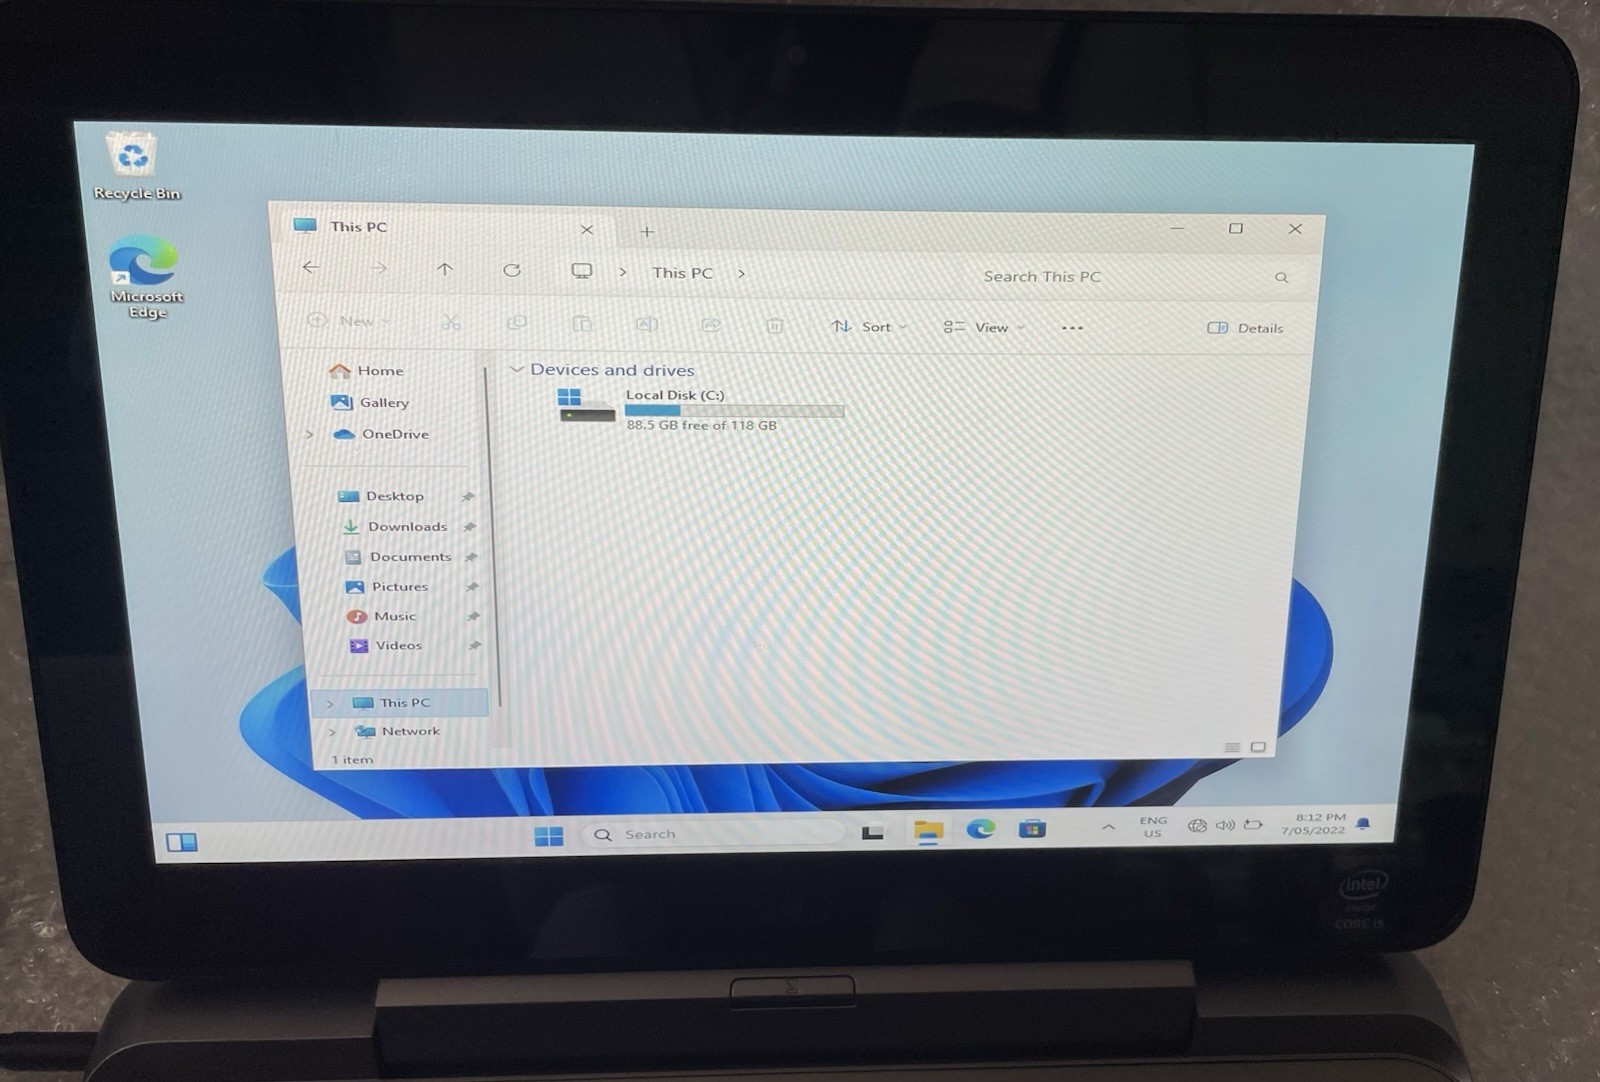The image size is (1600, 1082).
Task: Switch to large thumbnails view icon
Action: pyautogui.click(x=1258, y=747)
